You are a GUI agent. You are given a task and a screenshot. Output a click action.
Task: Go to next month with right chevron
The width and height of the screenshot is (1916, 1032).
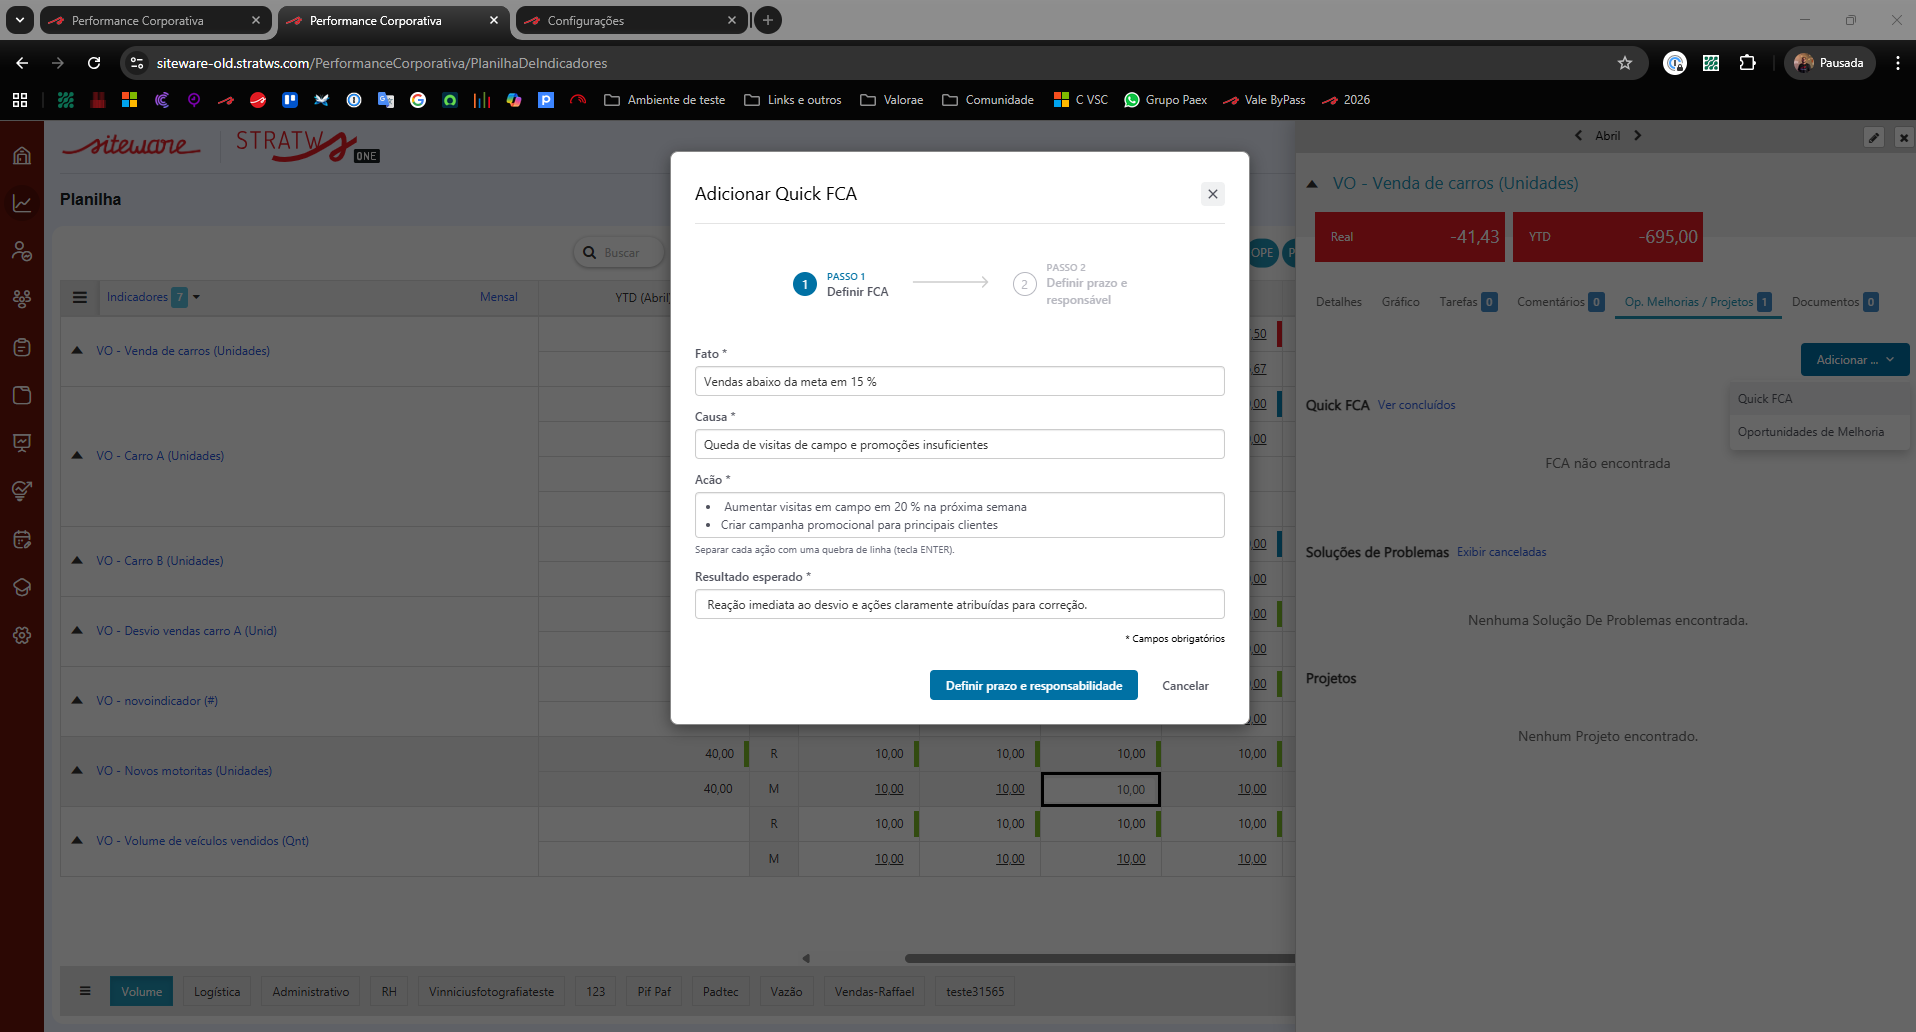click(1638, 136)
